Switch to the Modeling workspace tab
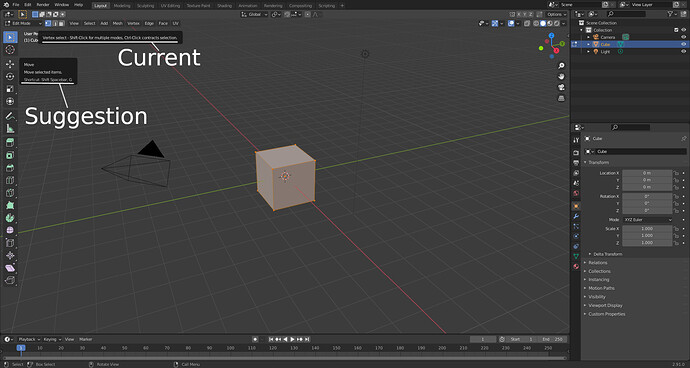 [122, 6]
